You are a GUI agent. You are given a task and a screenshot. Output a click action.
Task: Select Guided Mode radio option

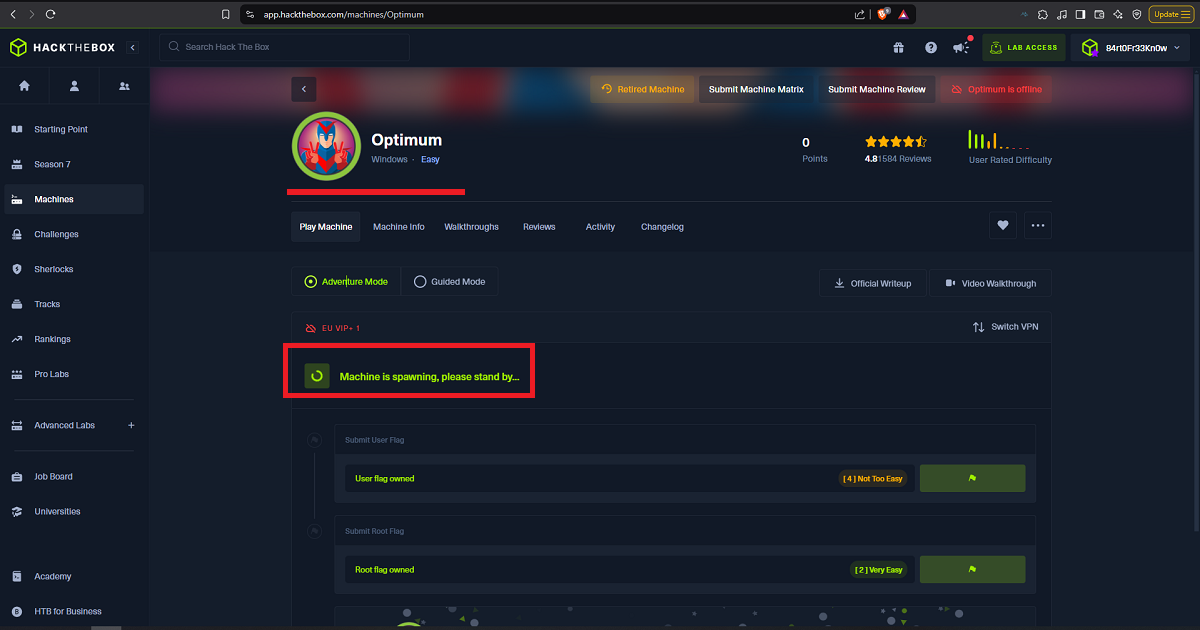(449, 282)
